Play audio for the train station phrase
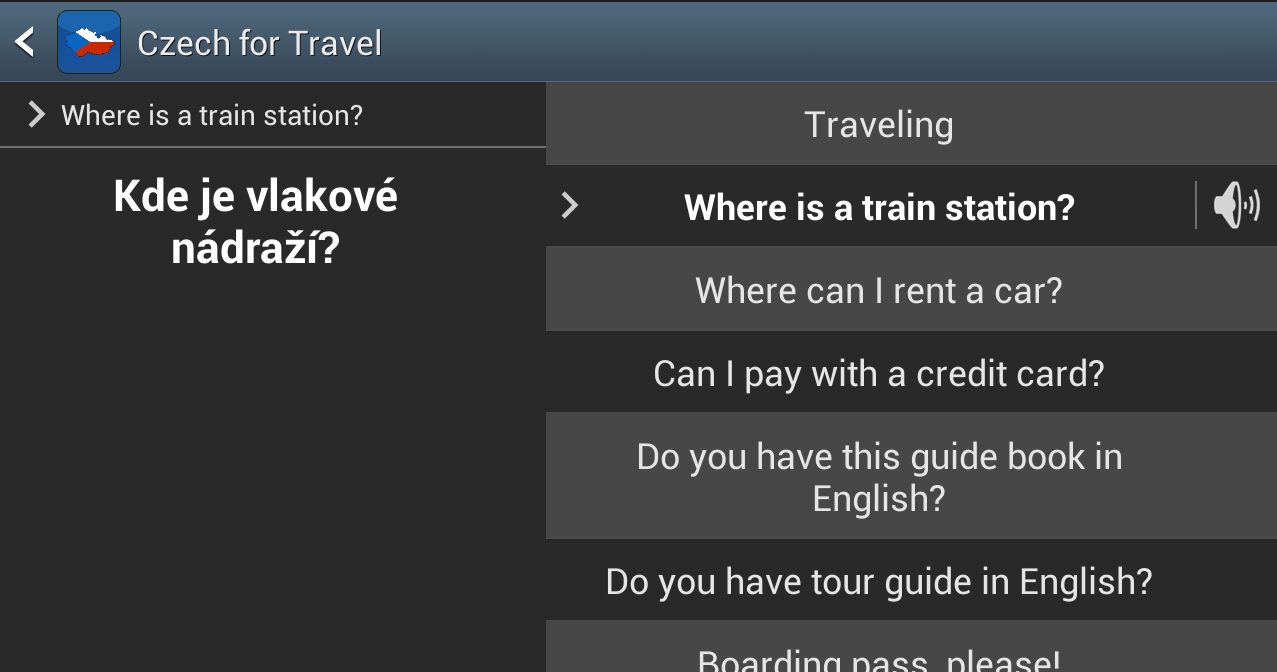The width and height of the screenshot is (1277, 672). click(1237, 206)
